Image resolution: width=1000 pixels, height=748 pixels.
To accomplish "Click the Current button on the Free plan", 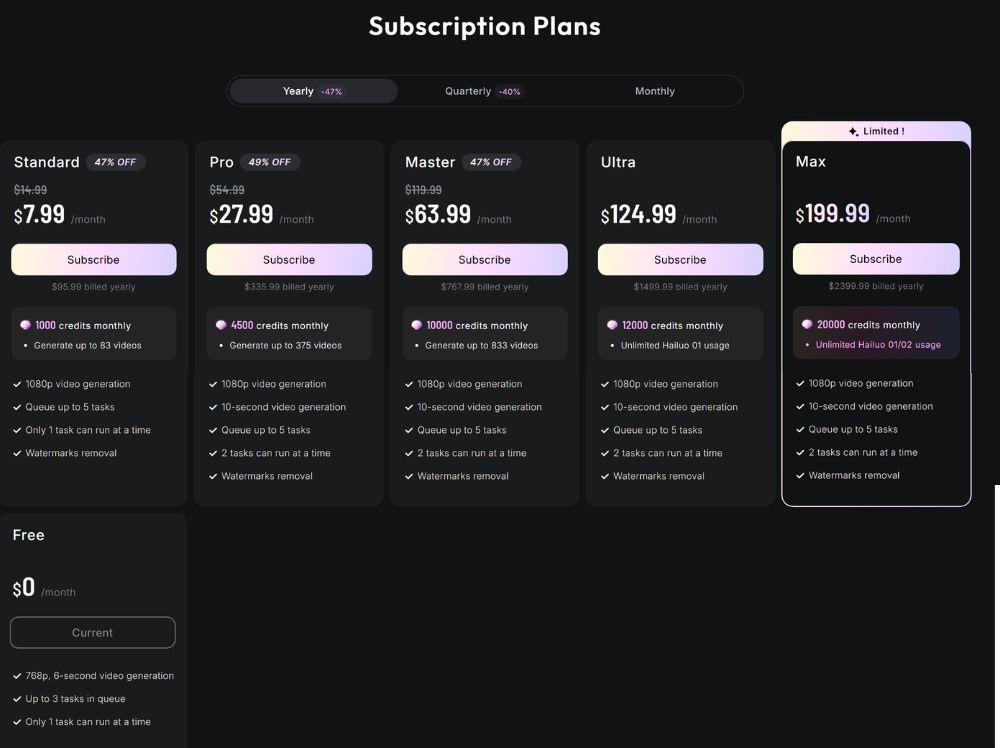I will pos(93,633).
